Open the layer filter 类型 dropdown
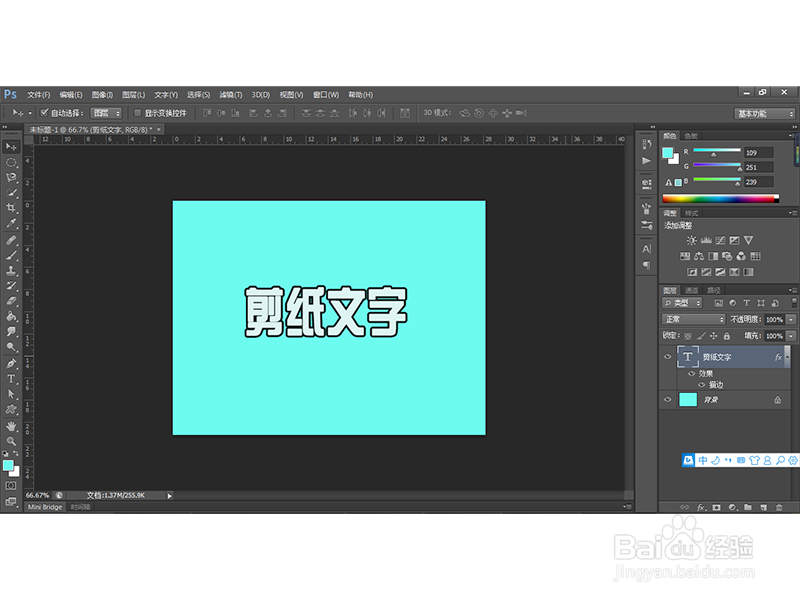 tap(682, 303)
